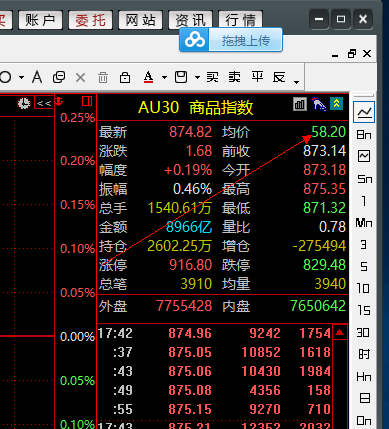Viewport: 389px width, 429px height.
Task: Select the 10 minute period button
Action: (x=364, y=289)
